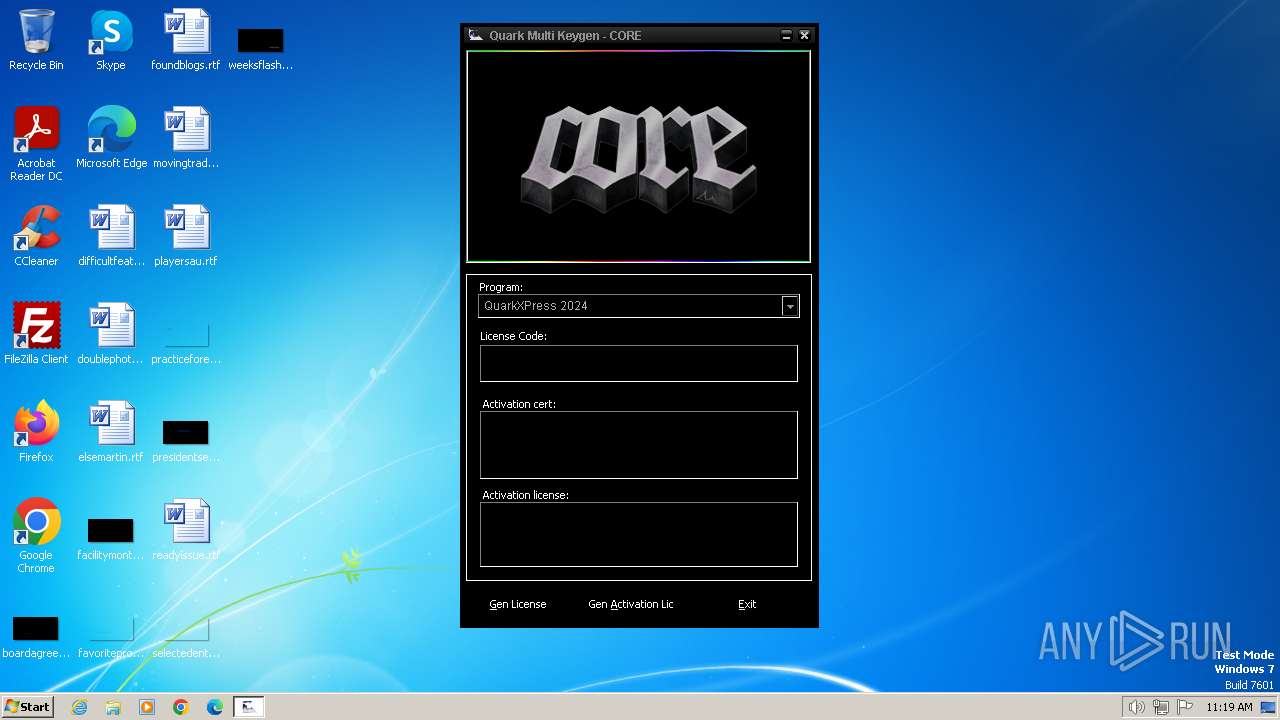Open Windows Media Player taskbar icon
Viewport: 1280px width, 720px height.
click(x=147, y=707)
